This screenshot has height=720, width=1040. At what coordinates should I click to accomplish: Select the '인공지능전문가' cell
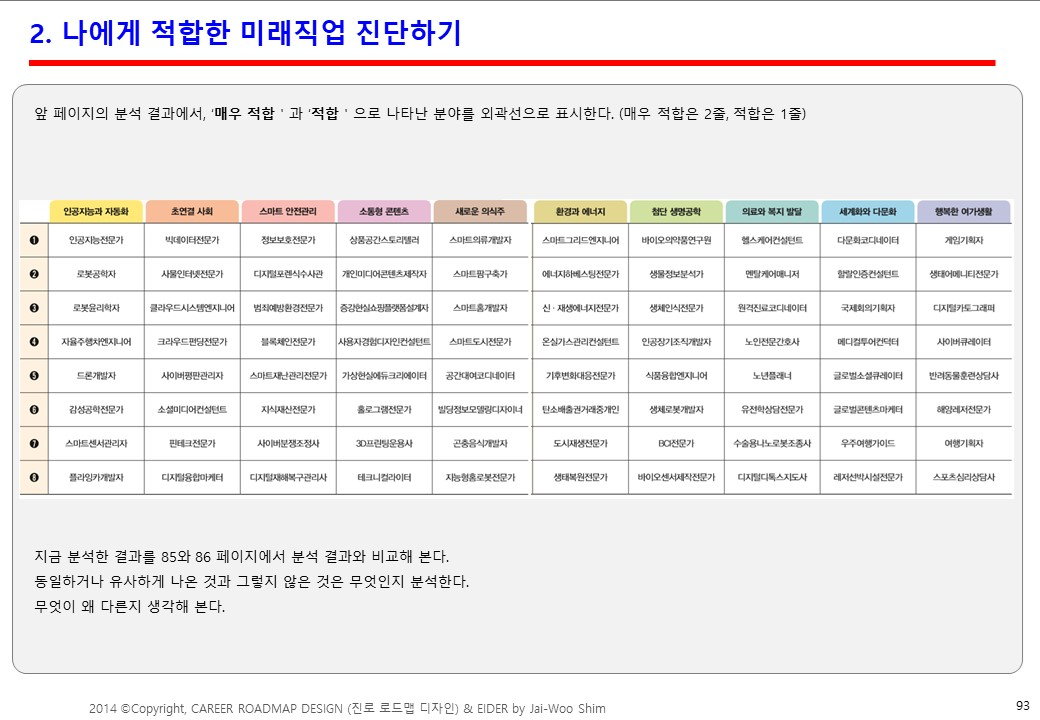point(96,240)
